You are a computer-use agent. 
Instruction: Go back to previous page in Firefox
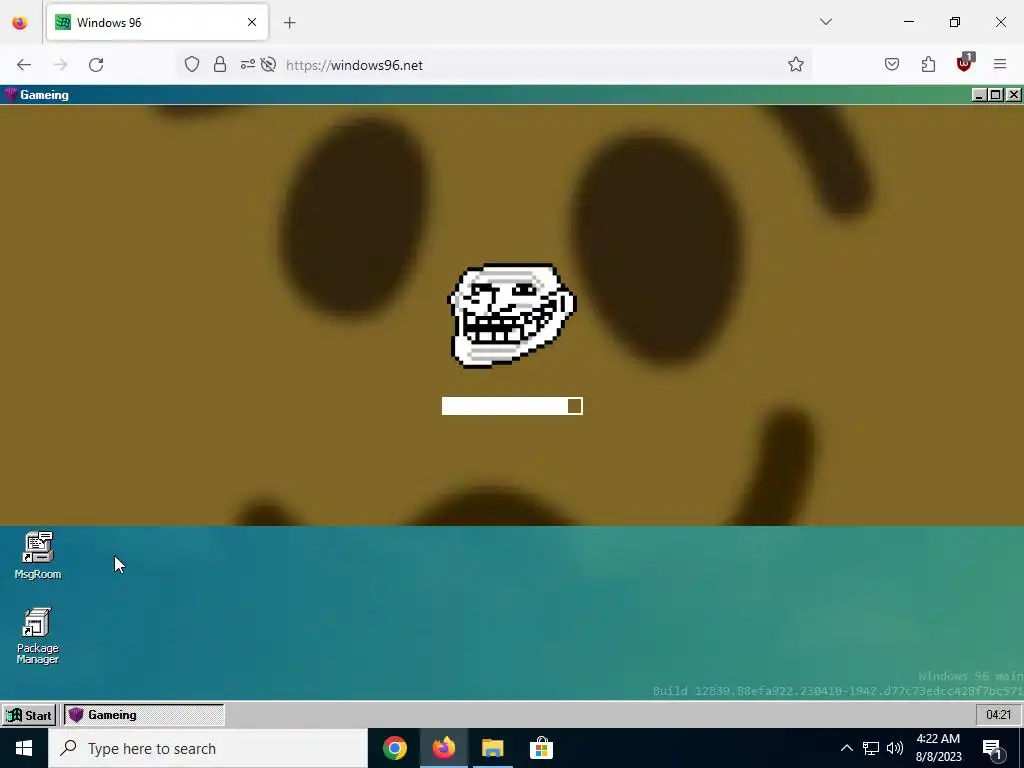24,65
